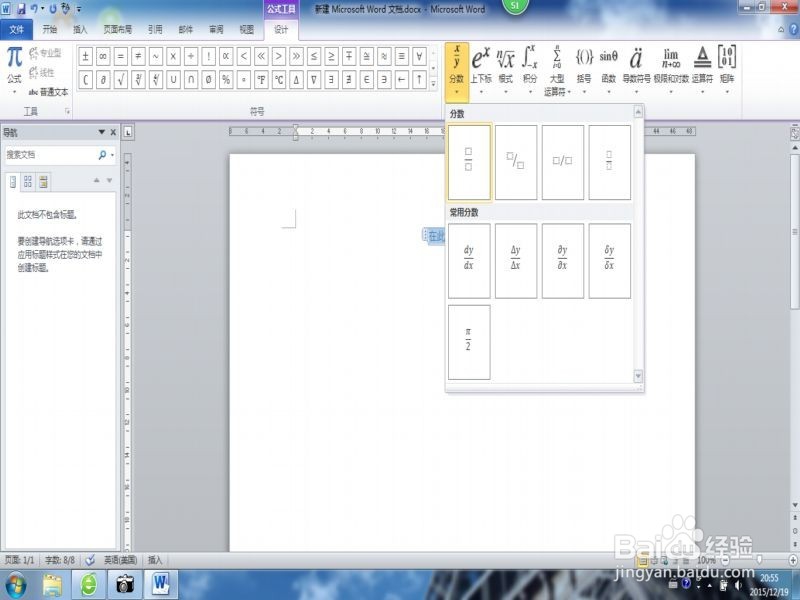Insert the greater-than-or-equal symbol
Screen dimensions: 800x600
tap(331, 56)
